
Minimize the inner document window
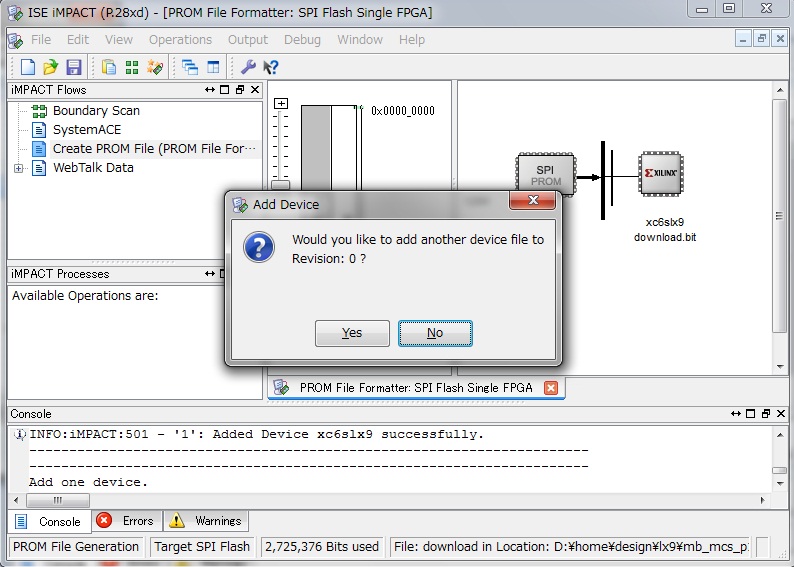coord(742,39)
